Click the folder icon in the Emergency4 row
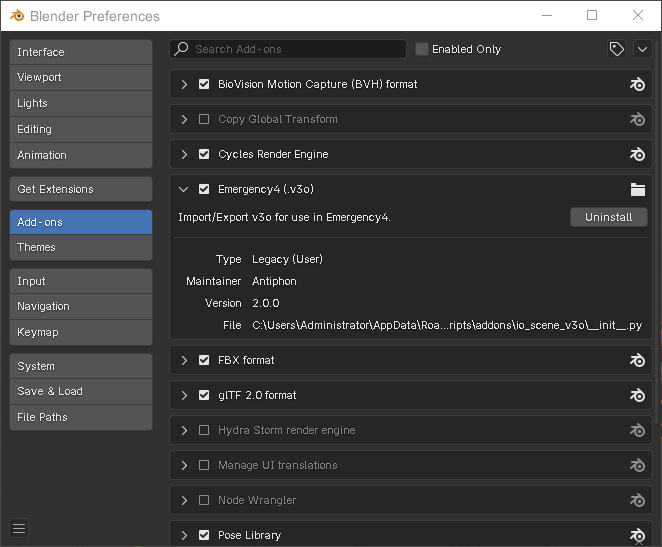Viewport: 662px width, 547px height. point(637,189)
